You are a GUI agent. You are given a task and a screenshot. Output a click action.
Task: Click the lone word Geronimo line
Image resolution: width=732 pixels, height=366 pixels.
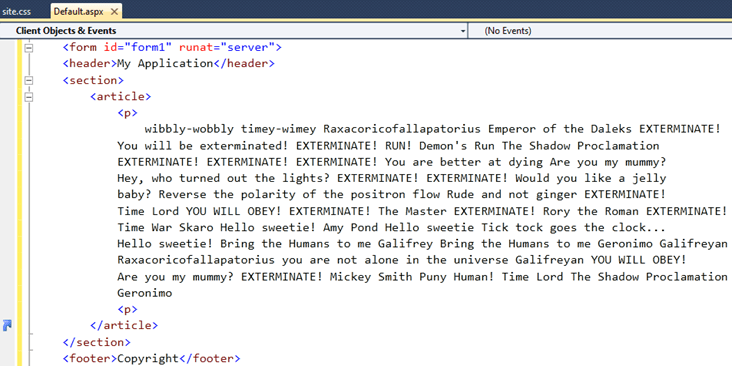[144, 293]
